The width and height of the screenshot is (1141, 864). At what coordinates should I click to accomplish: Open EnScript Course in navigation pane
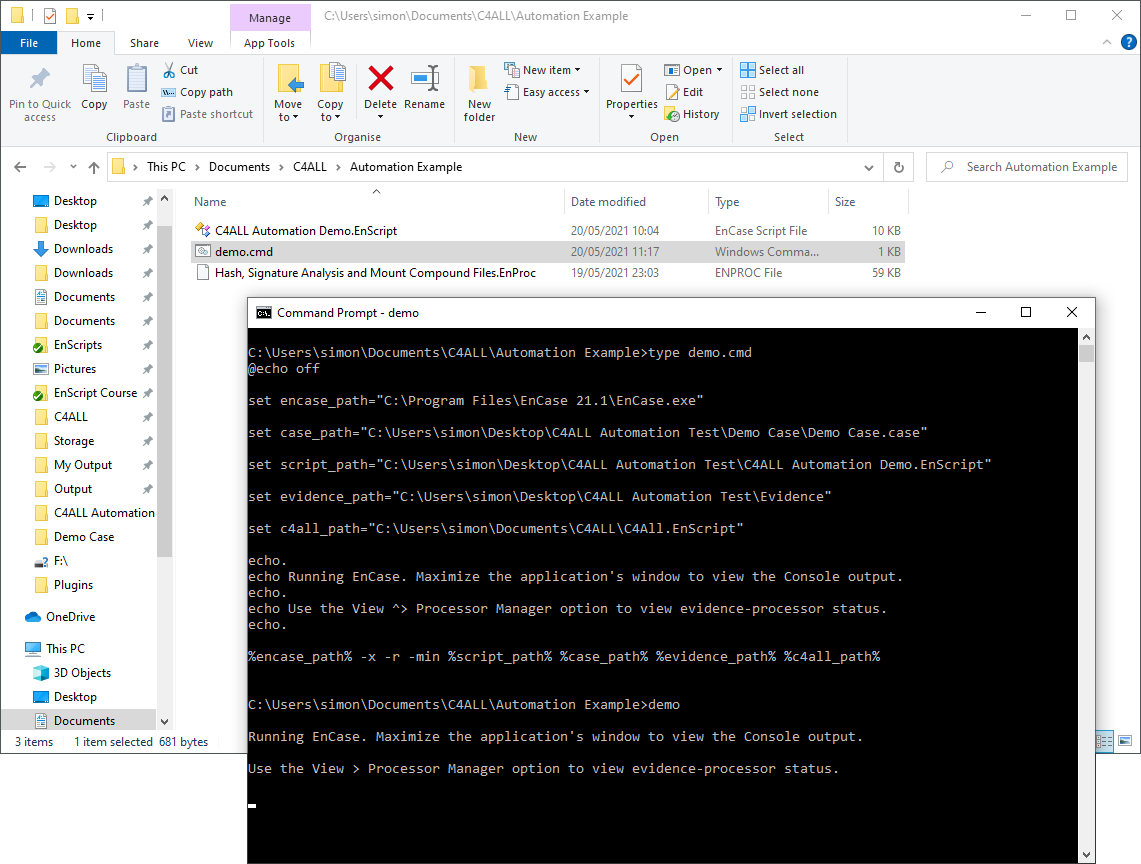(x=95, y=393)
